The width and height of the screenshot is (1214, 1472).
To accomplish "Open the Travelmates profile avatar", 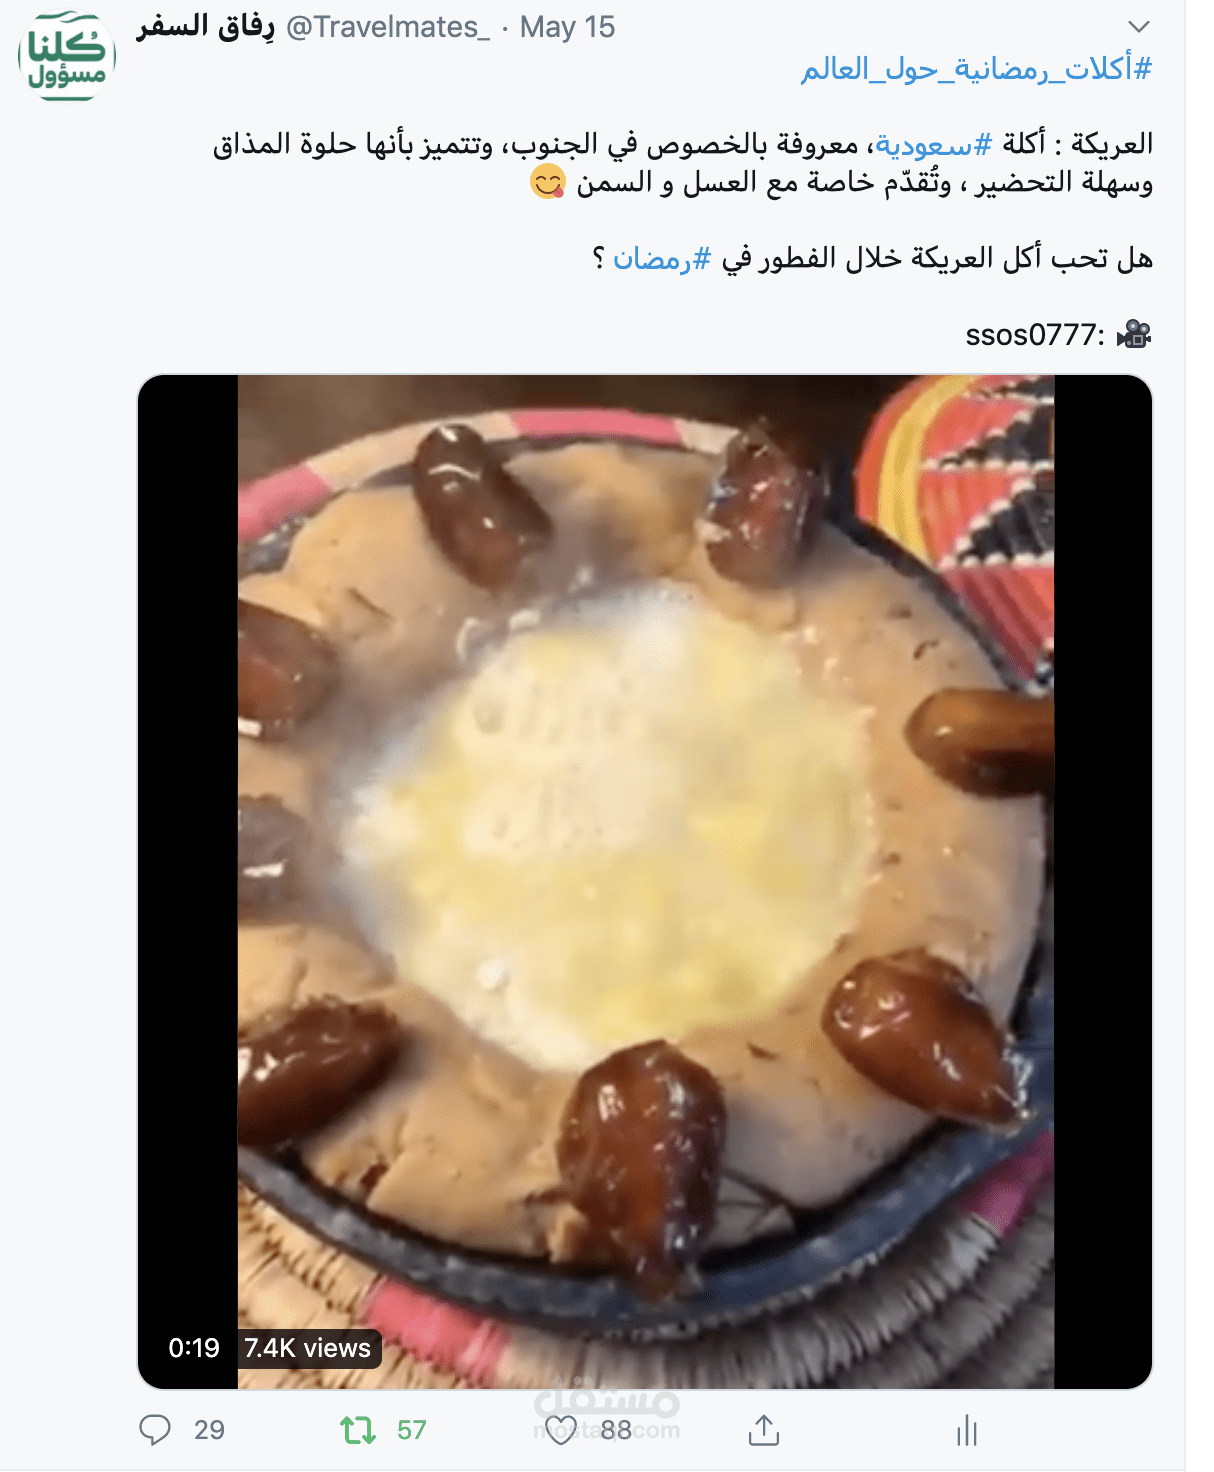I will tap(67, 56).
